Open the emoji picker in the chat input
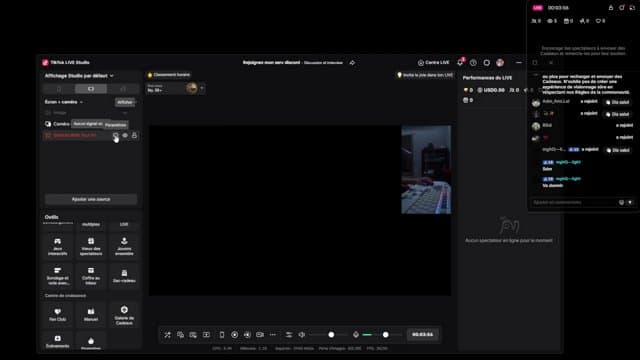Viewport: 640px width, 360px height. (621, 202)
